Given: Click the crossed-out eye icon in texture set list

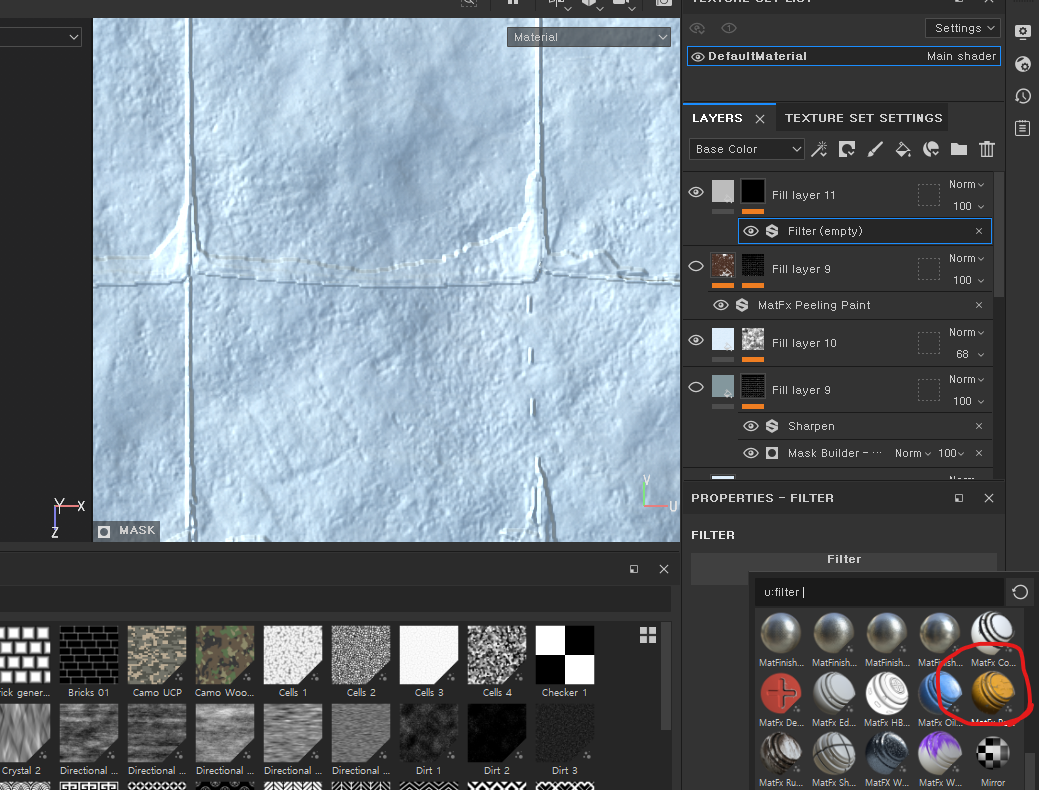Looking at the screenshot, I should pyautogui.click(x=697, y=28).
